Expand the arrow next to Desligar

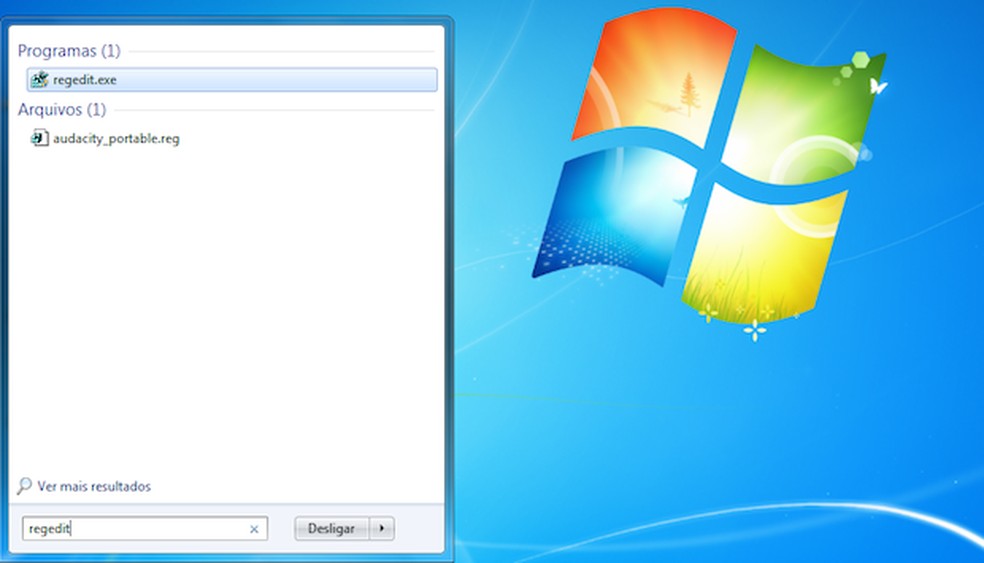pos(382,528)
